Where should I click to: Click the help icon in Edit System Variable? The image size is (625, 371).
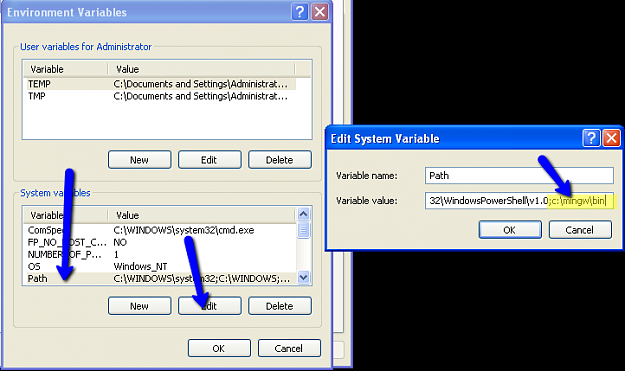point(592,138)
